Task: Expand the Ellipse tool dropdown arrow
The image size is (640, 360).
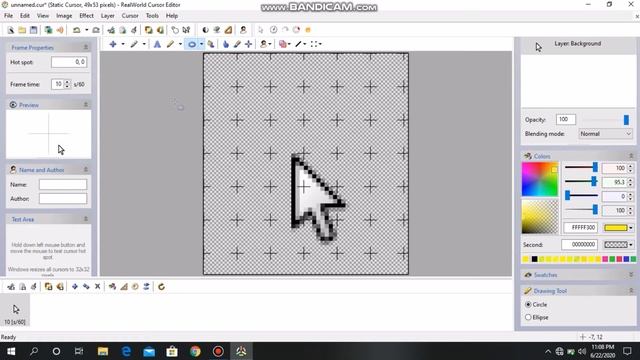Action: 202,44
